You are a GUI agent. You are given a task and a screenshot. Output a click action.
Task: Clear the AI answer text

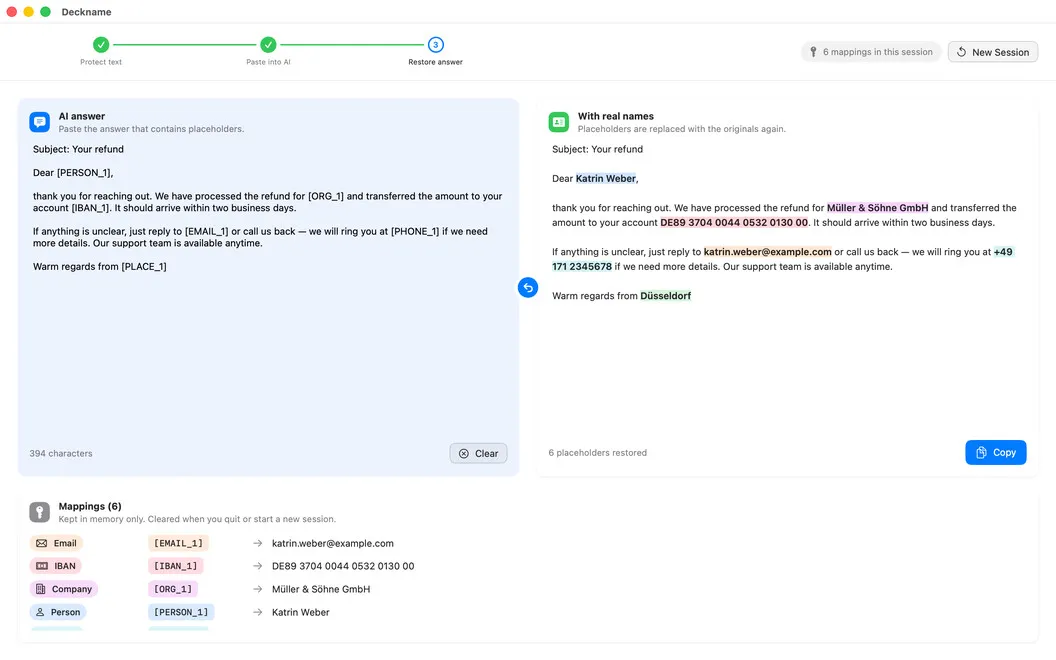pos(478,453)
